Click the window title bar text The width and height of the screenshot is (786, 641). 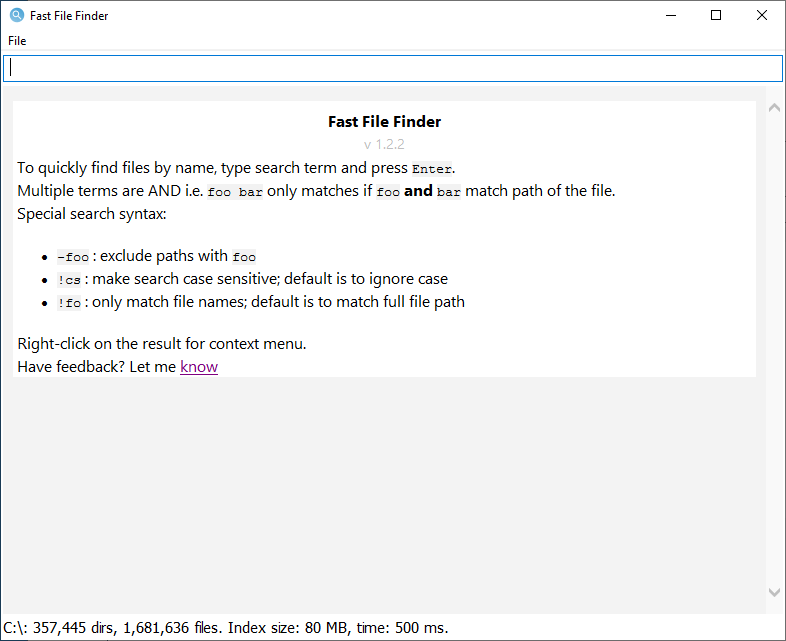(69, 16)
